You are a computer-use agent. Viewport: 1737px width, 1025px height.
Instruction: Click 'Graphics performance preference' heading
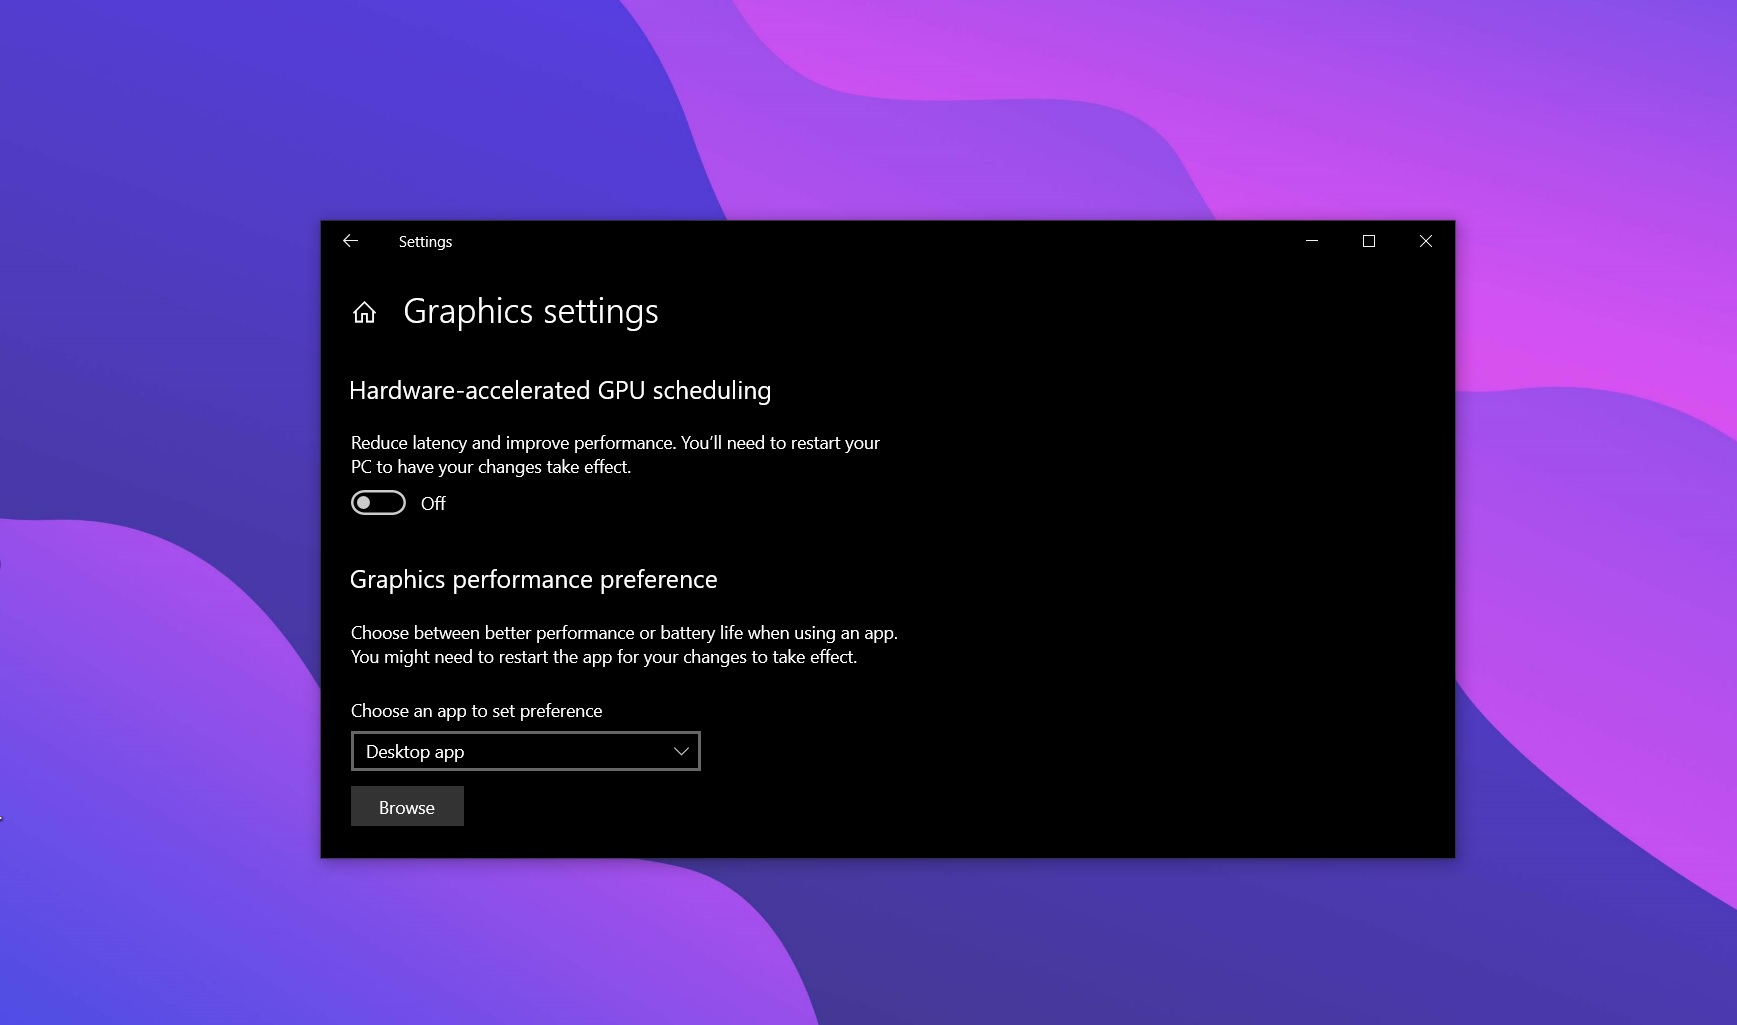tap(533, 580)
